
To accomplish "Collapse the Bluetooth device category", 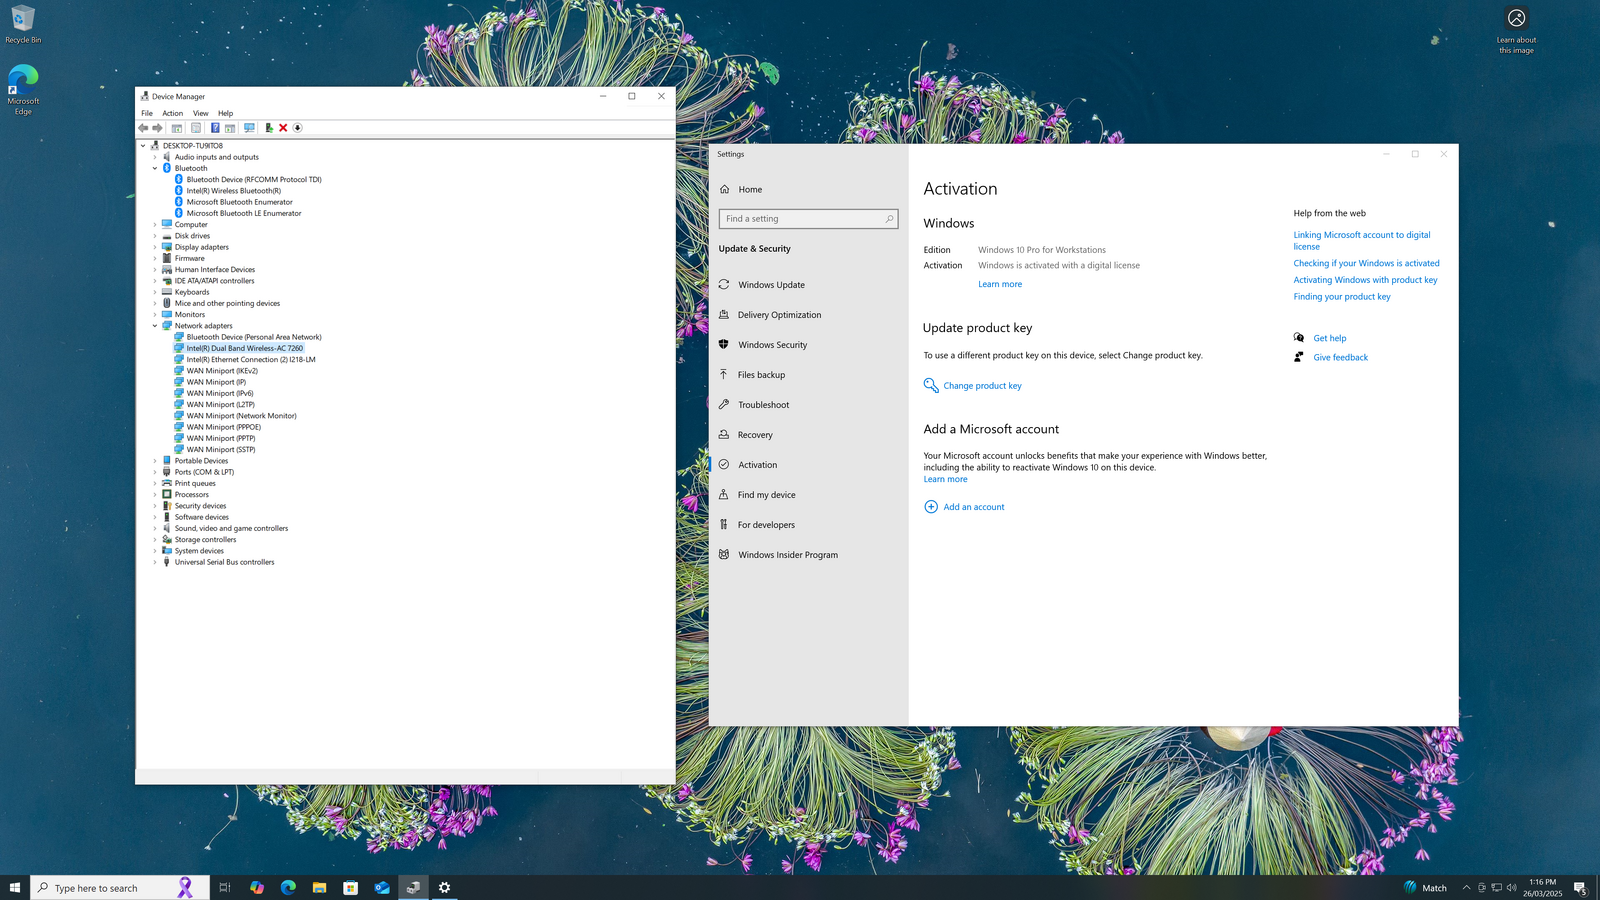I will 155,168.
